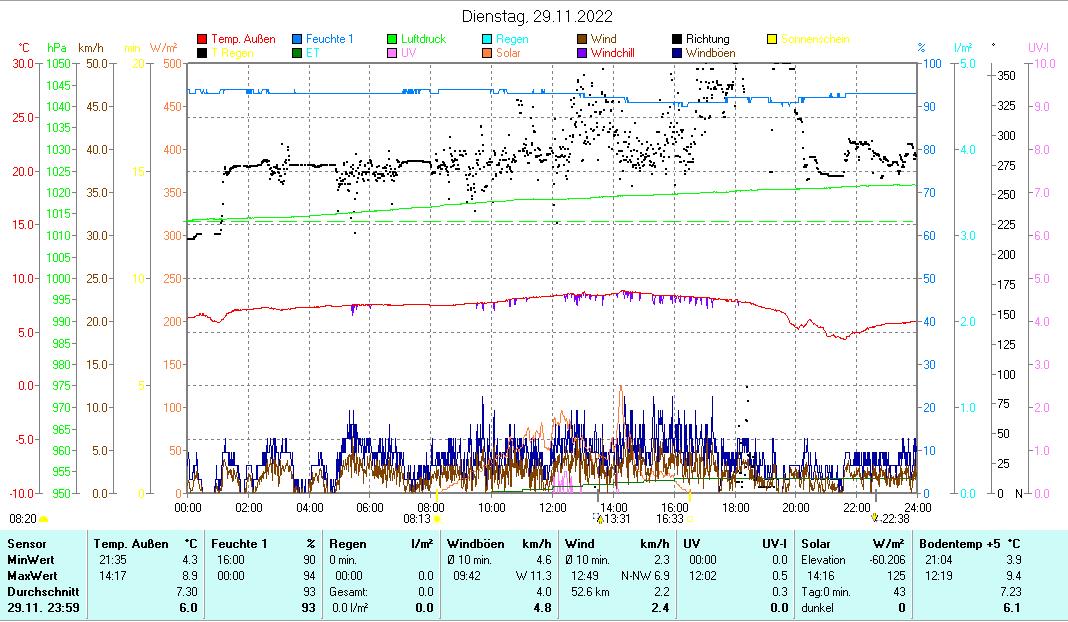Click the UV legend label
The image size is (1068, 622).
pos(408,53)
